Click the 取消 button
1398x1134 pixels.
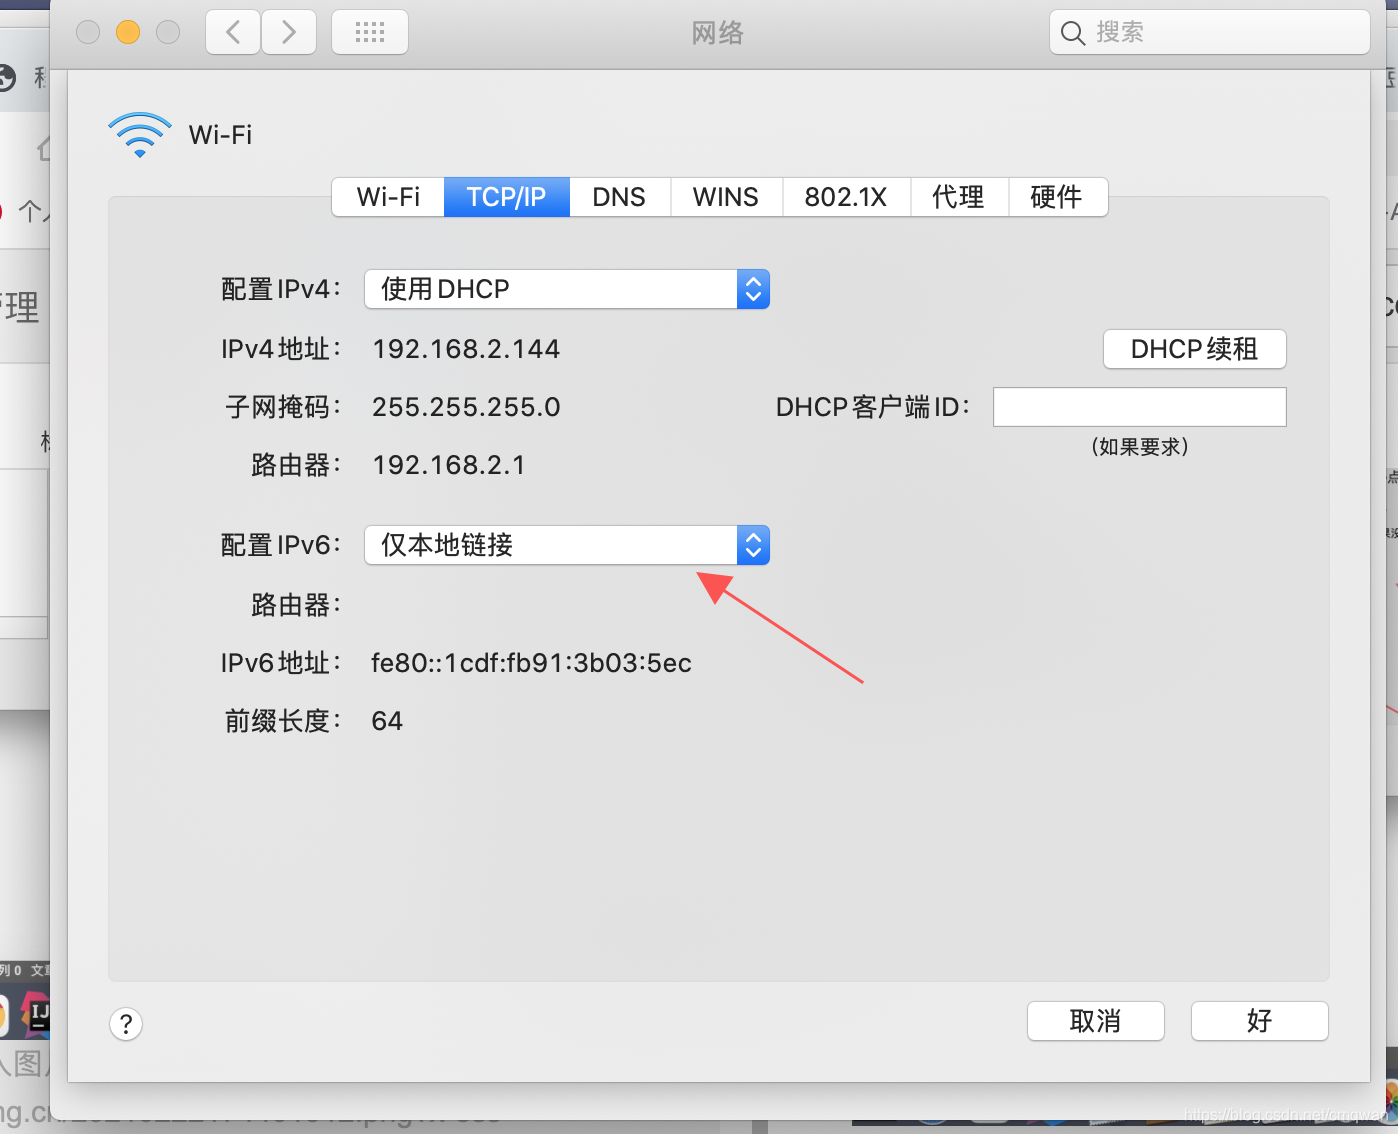(1096, 1021)
